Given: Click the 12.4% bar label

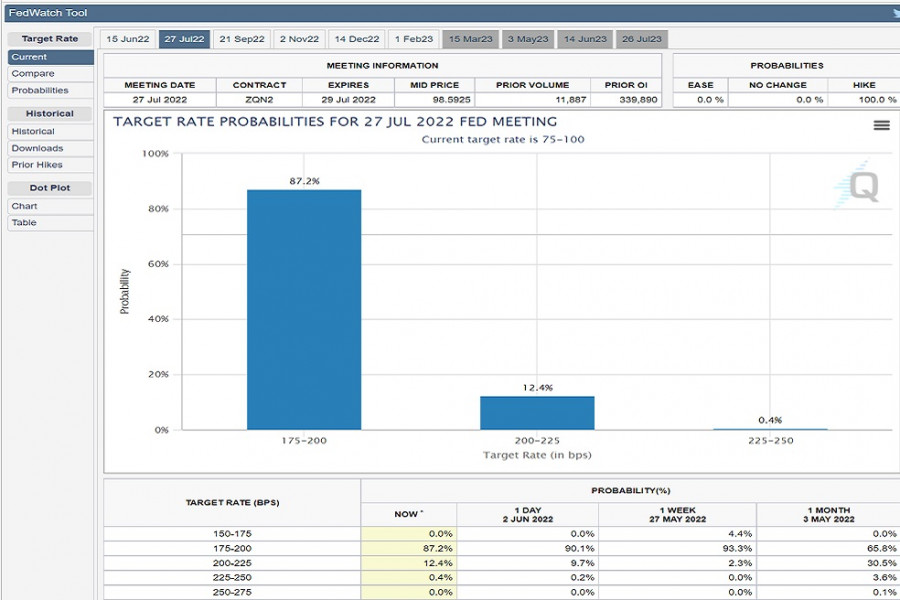Looking at the screenshot, I should (537, 388).
